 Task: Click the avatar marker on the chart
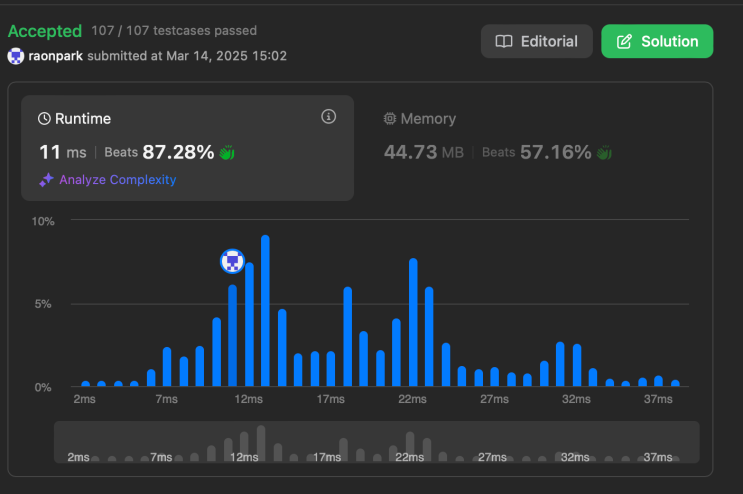click(x=232, y=261)
